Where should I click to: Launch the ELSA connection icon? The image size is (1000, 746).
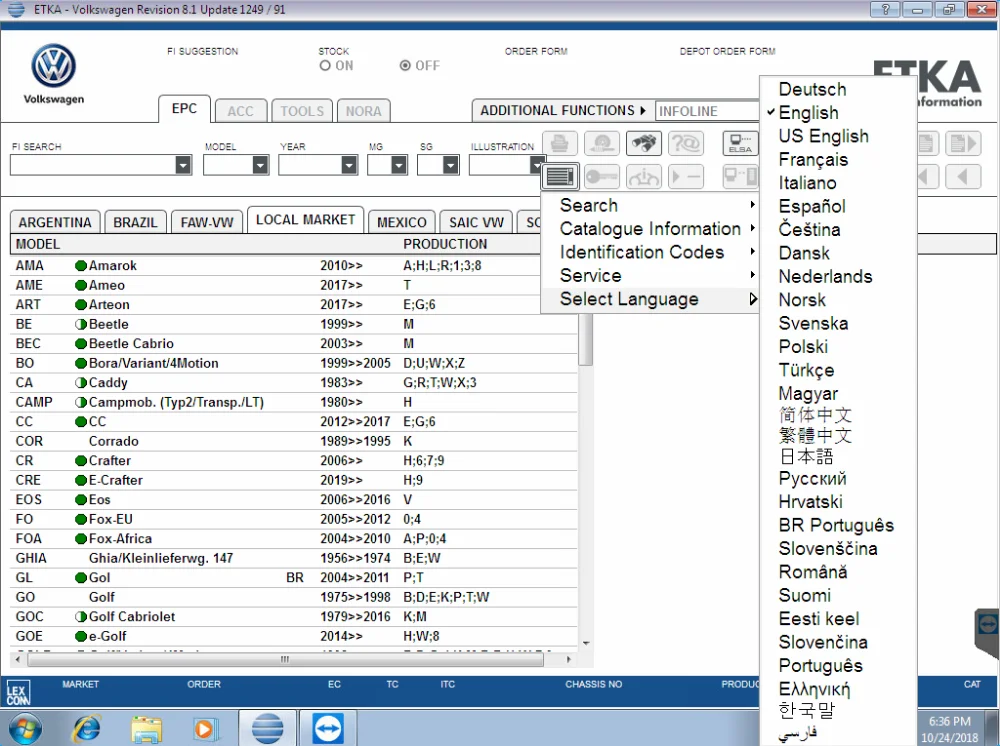(x=740, y=143)
